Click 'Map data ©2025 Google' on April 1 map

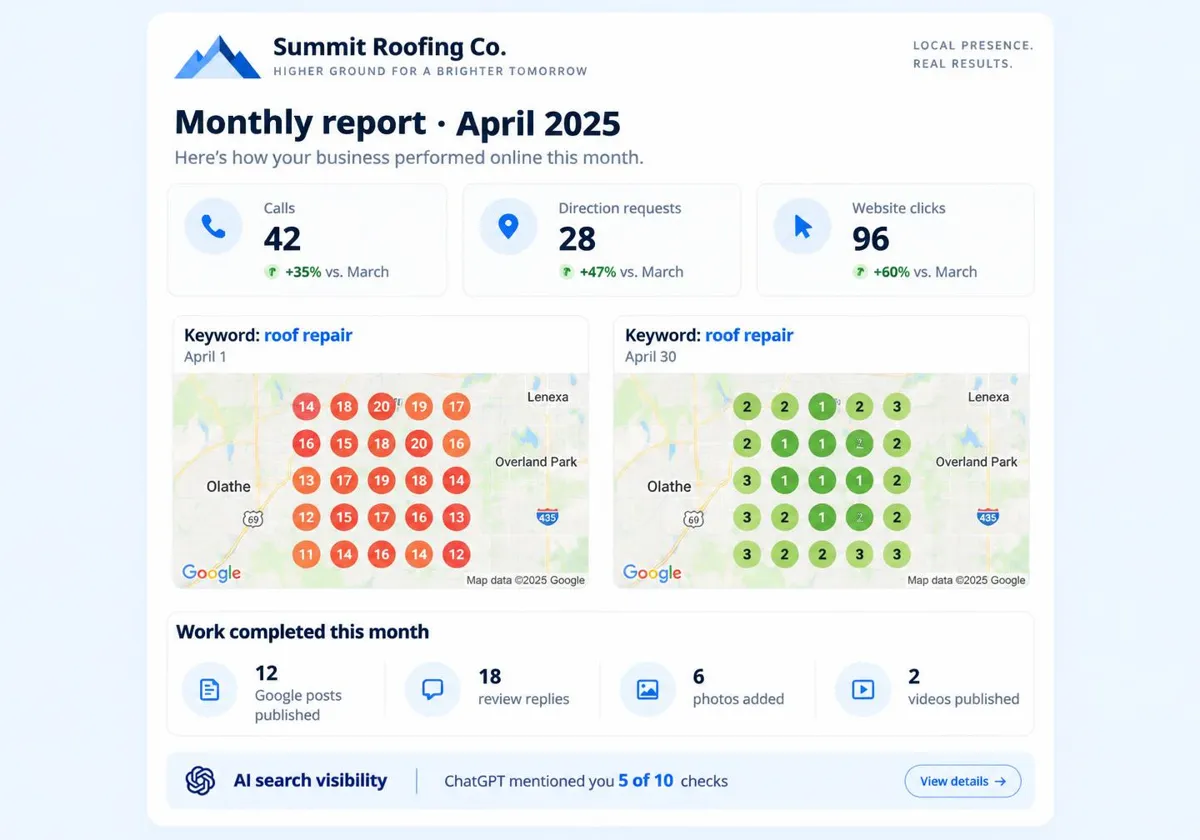tap(526, 580)
